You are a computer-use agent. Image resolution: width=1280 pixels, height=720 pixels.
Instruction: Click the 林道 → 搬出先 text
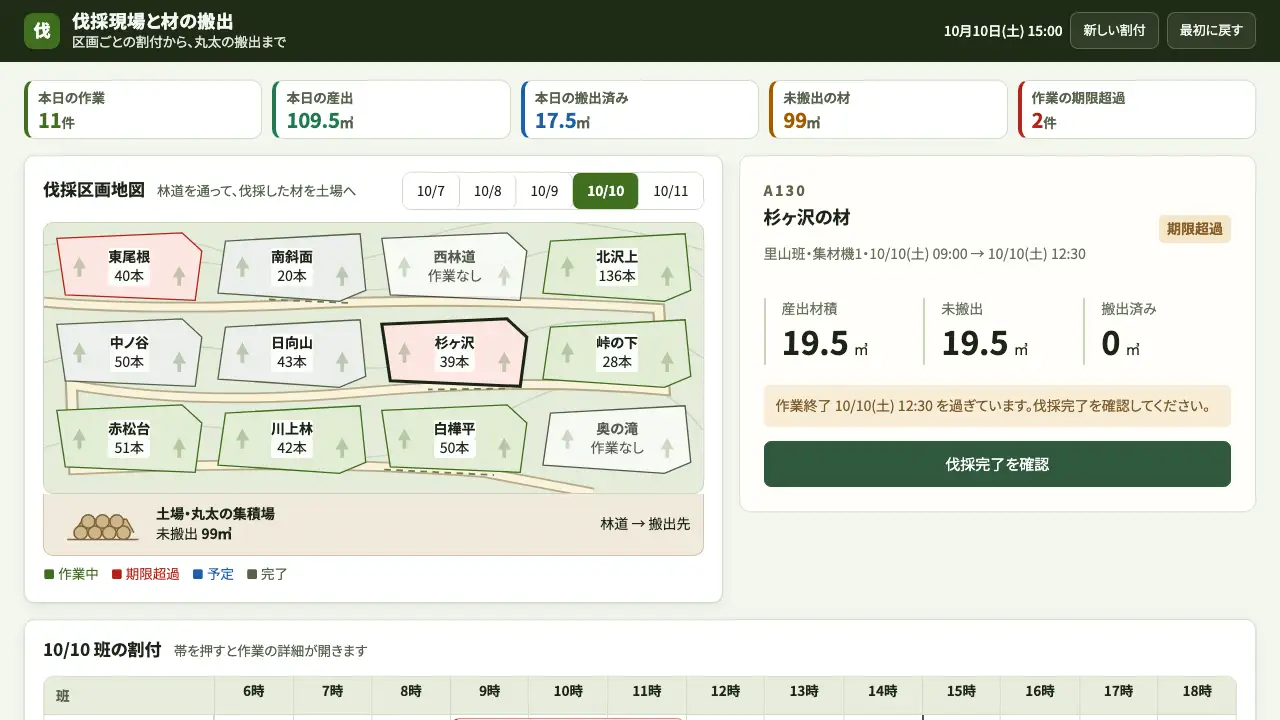pos(645,524)
